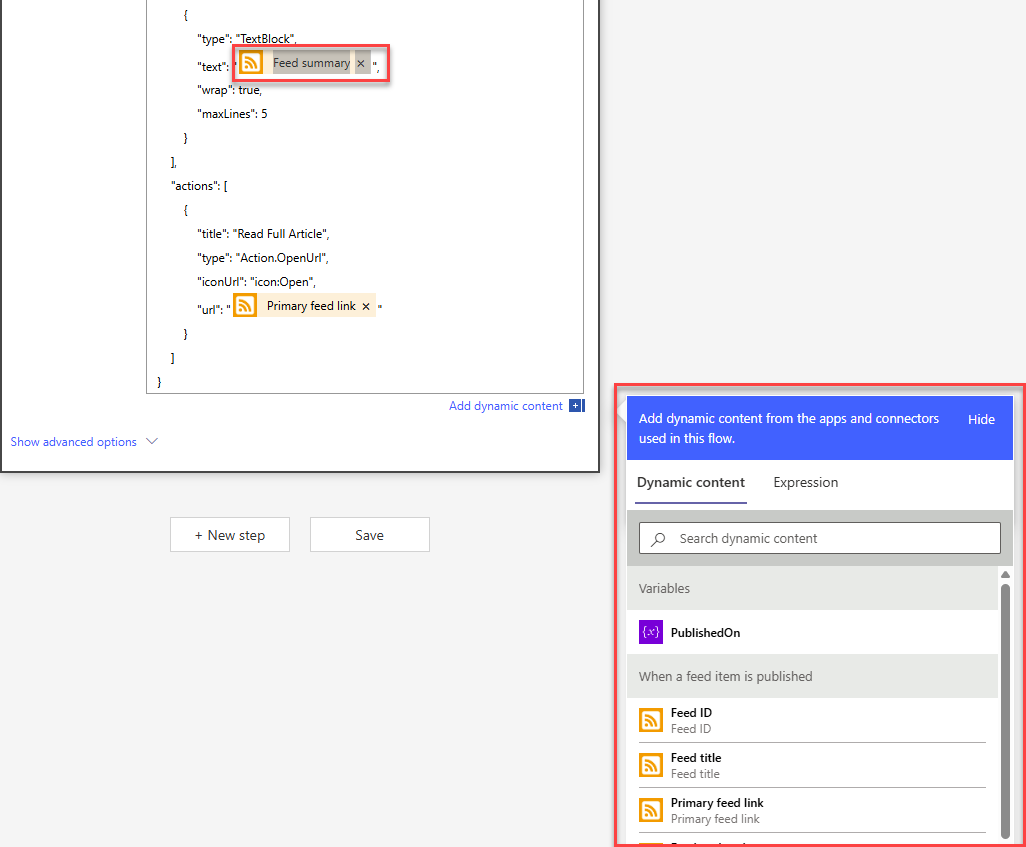Click the PublishedOn variable icon

coord(651,632)
